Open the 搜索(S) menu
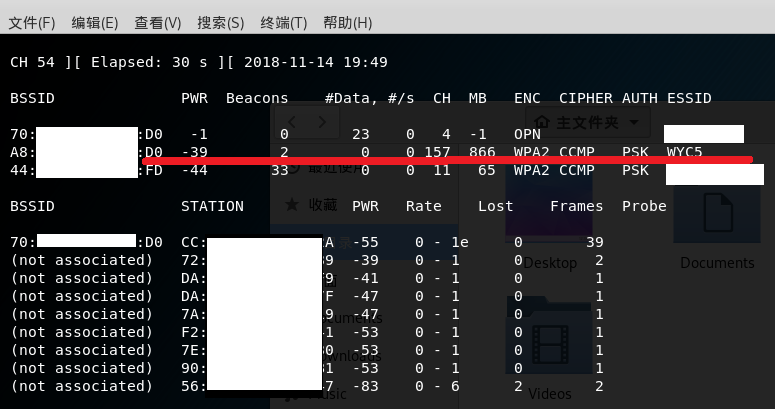 tap(221, 22)
